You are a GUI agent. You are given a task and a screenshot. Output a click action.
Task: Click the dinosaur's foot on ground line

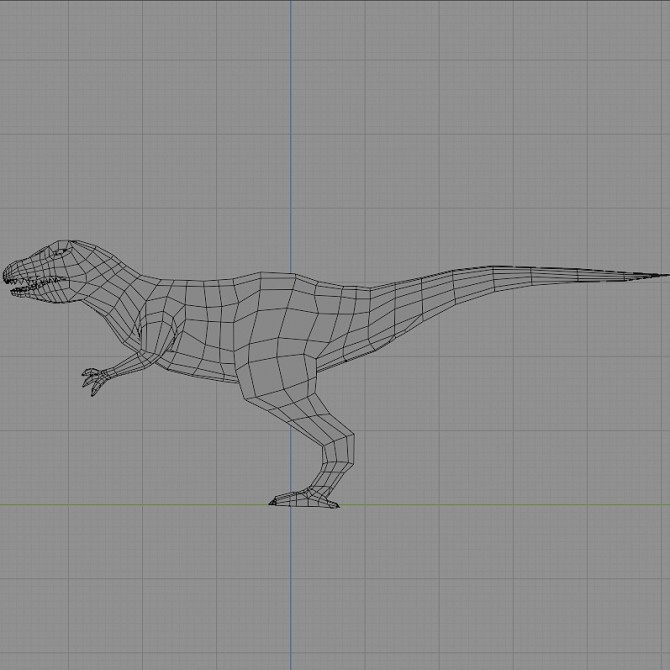[304, 499]
